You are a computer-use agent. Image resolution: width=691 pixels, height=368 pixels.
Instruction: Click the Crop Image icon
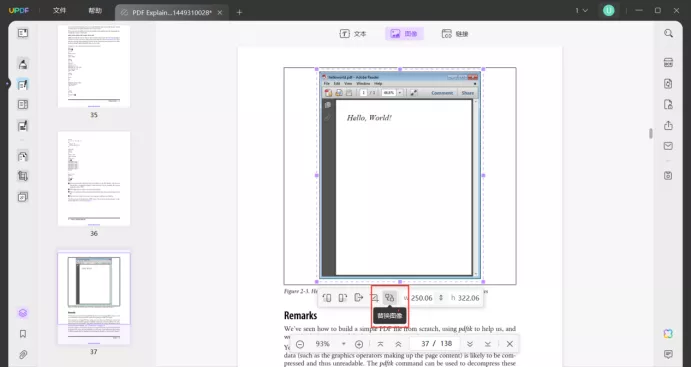(374, 298)
